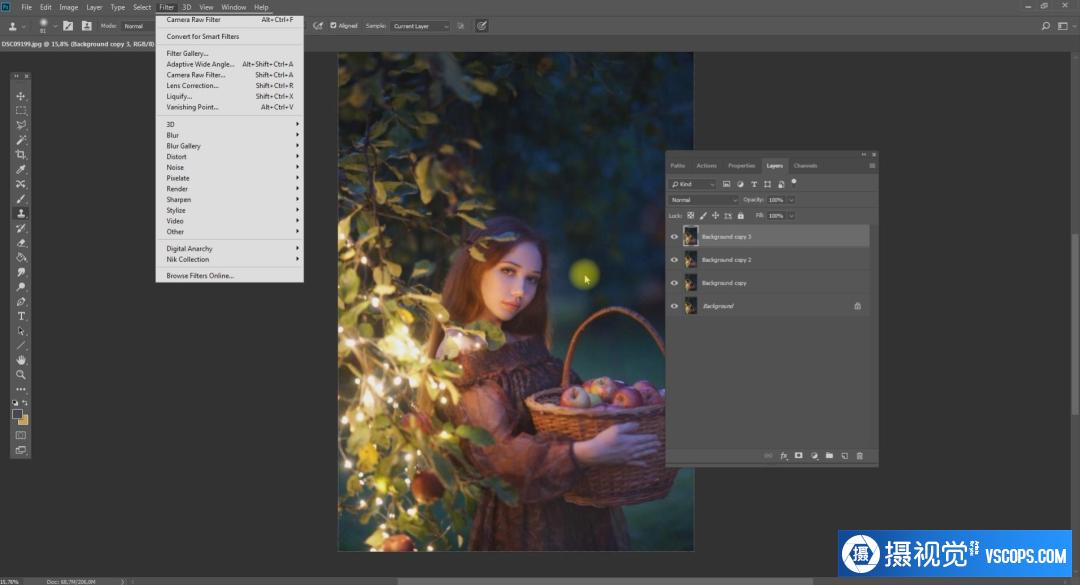This screenshot has width=1080, height=585.
Task: Expand the Sharpen submenu
Action: click(231, 199)
